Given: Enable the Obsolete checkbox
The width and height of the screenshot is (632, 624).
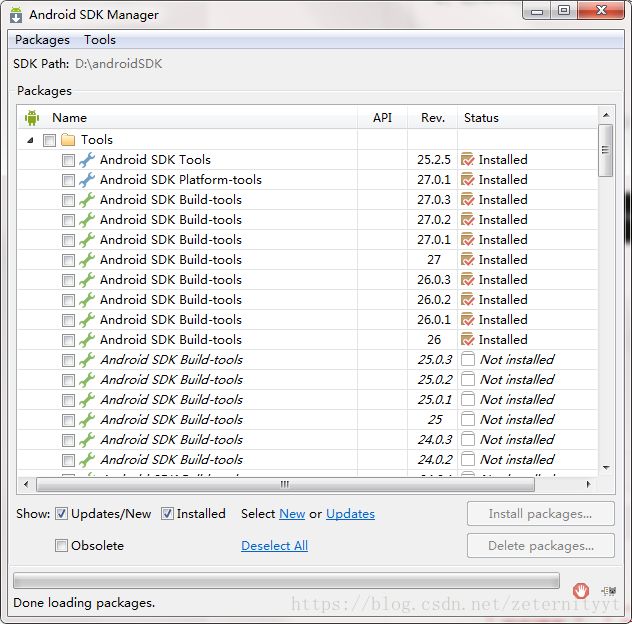Looking at the screenshot, I should (61, 546).
